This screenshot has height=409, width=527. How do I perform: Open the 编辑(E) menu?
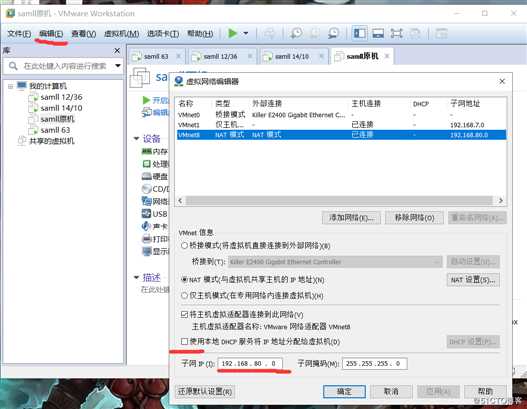coord(51,34)
